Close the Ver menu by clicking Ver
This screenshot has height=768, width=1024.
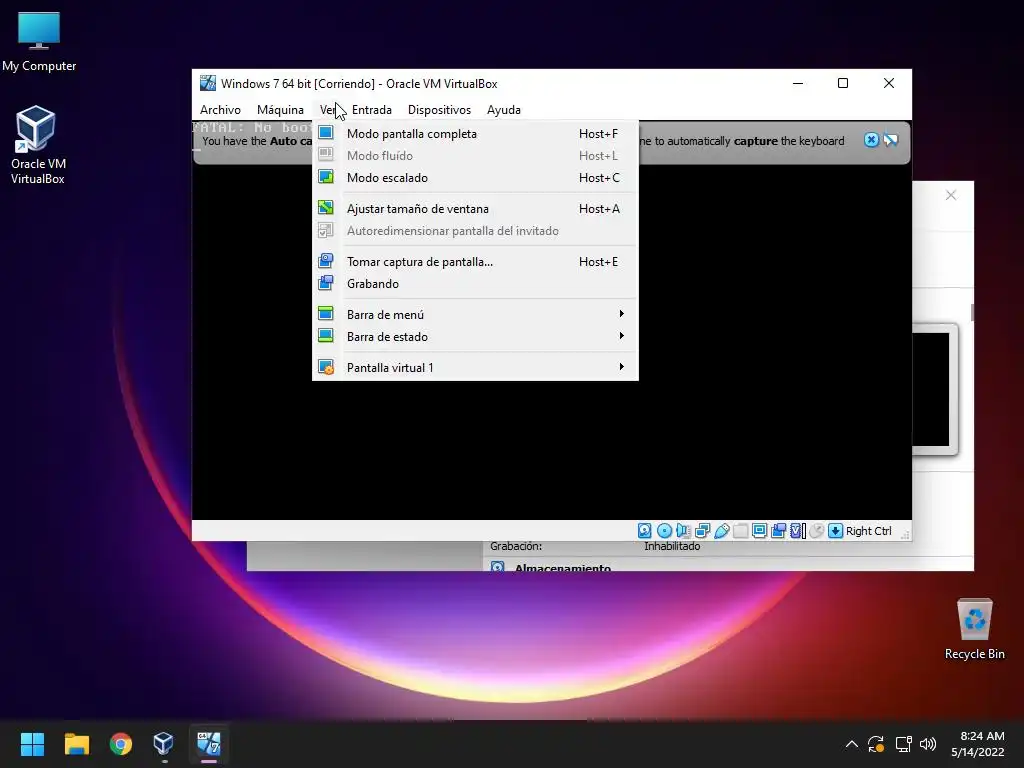[x=328, y=110]
